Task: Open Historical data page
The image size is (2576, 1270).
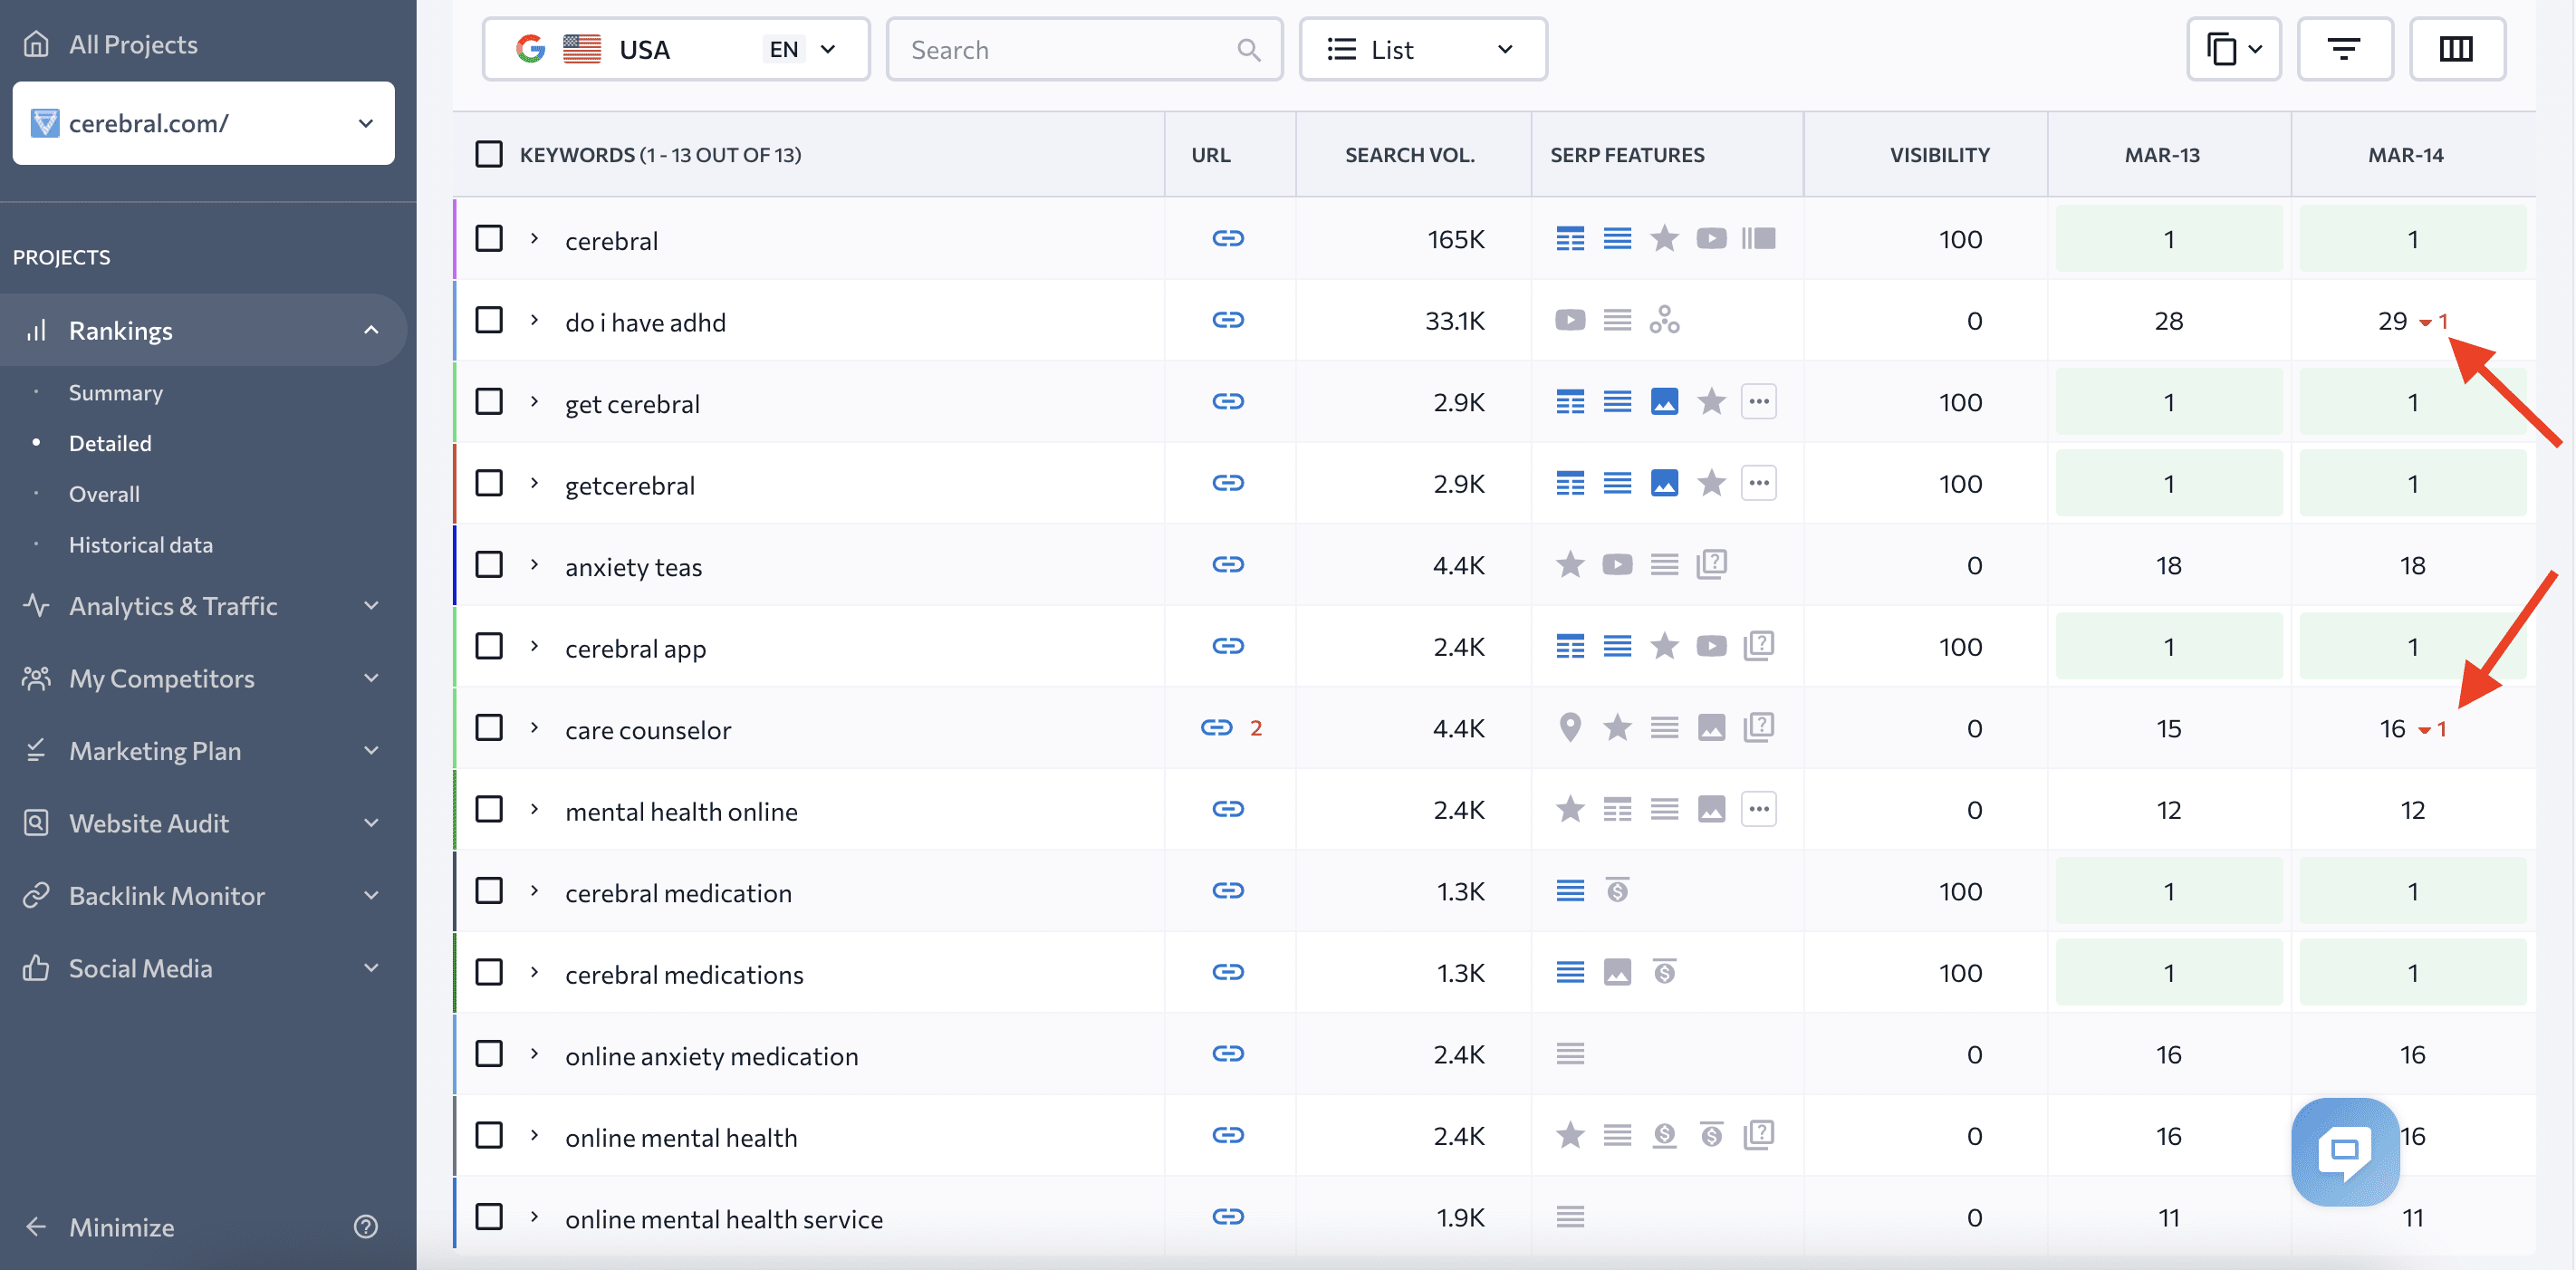Action: (141, 544)
